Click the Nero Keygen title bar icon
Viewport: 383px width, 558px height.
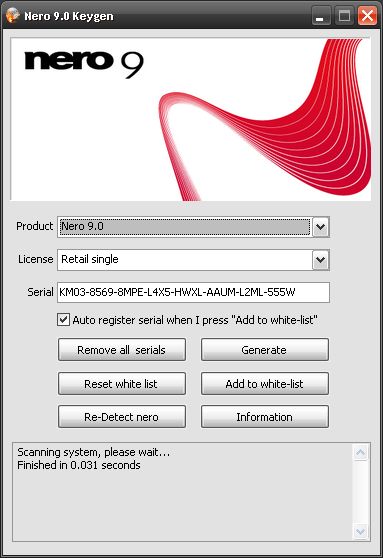click(12, 16)
